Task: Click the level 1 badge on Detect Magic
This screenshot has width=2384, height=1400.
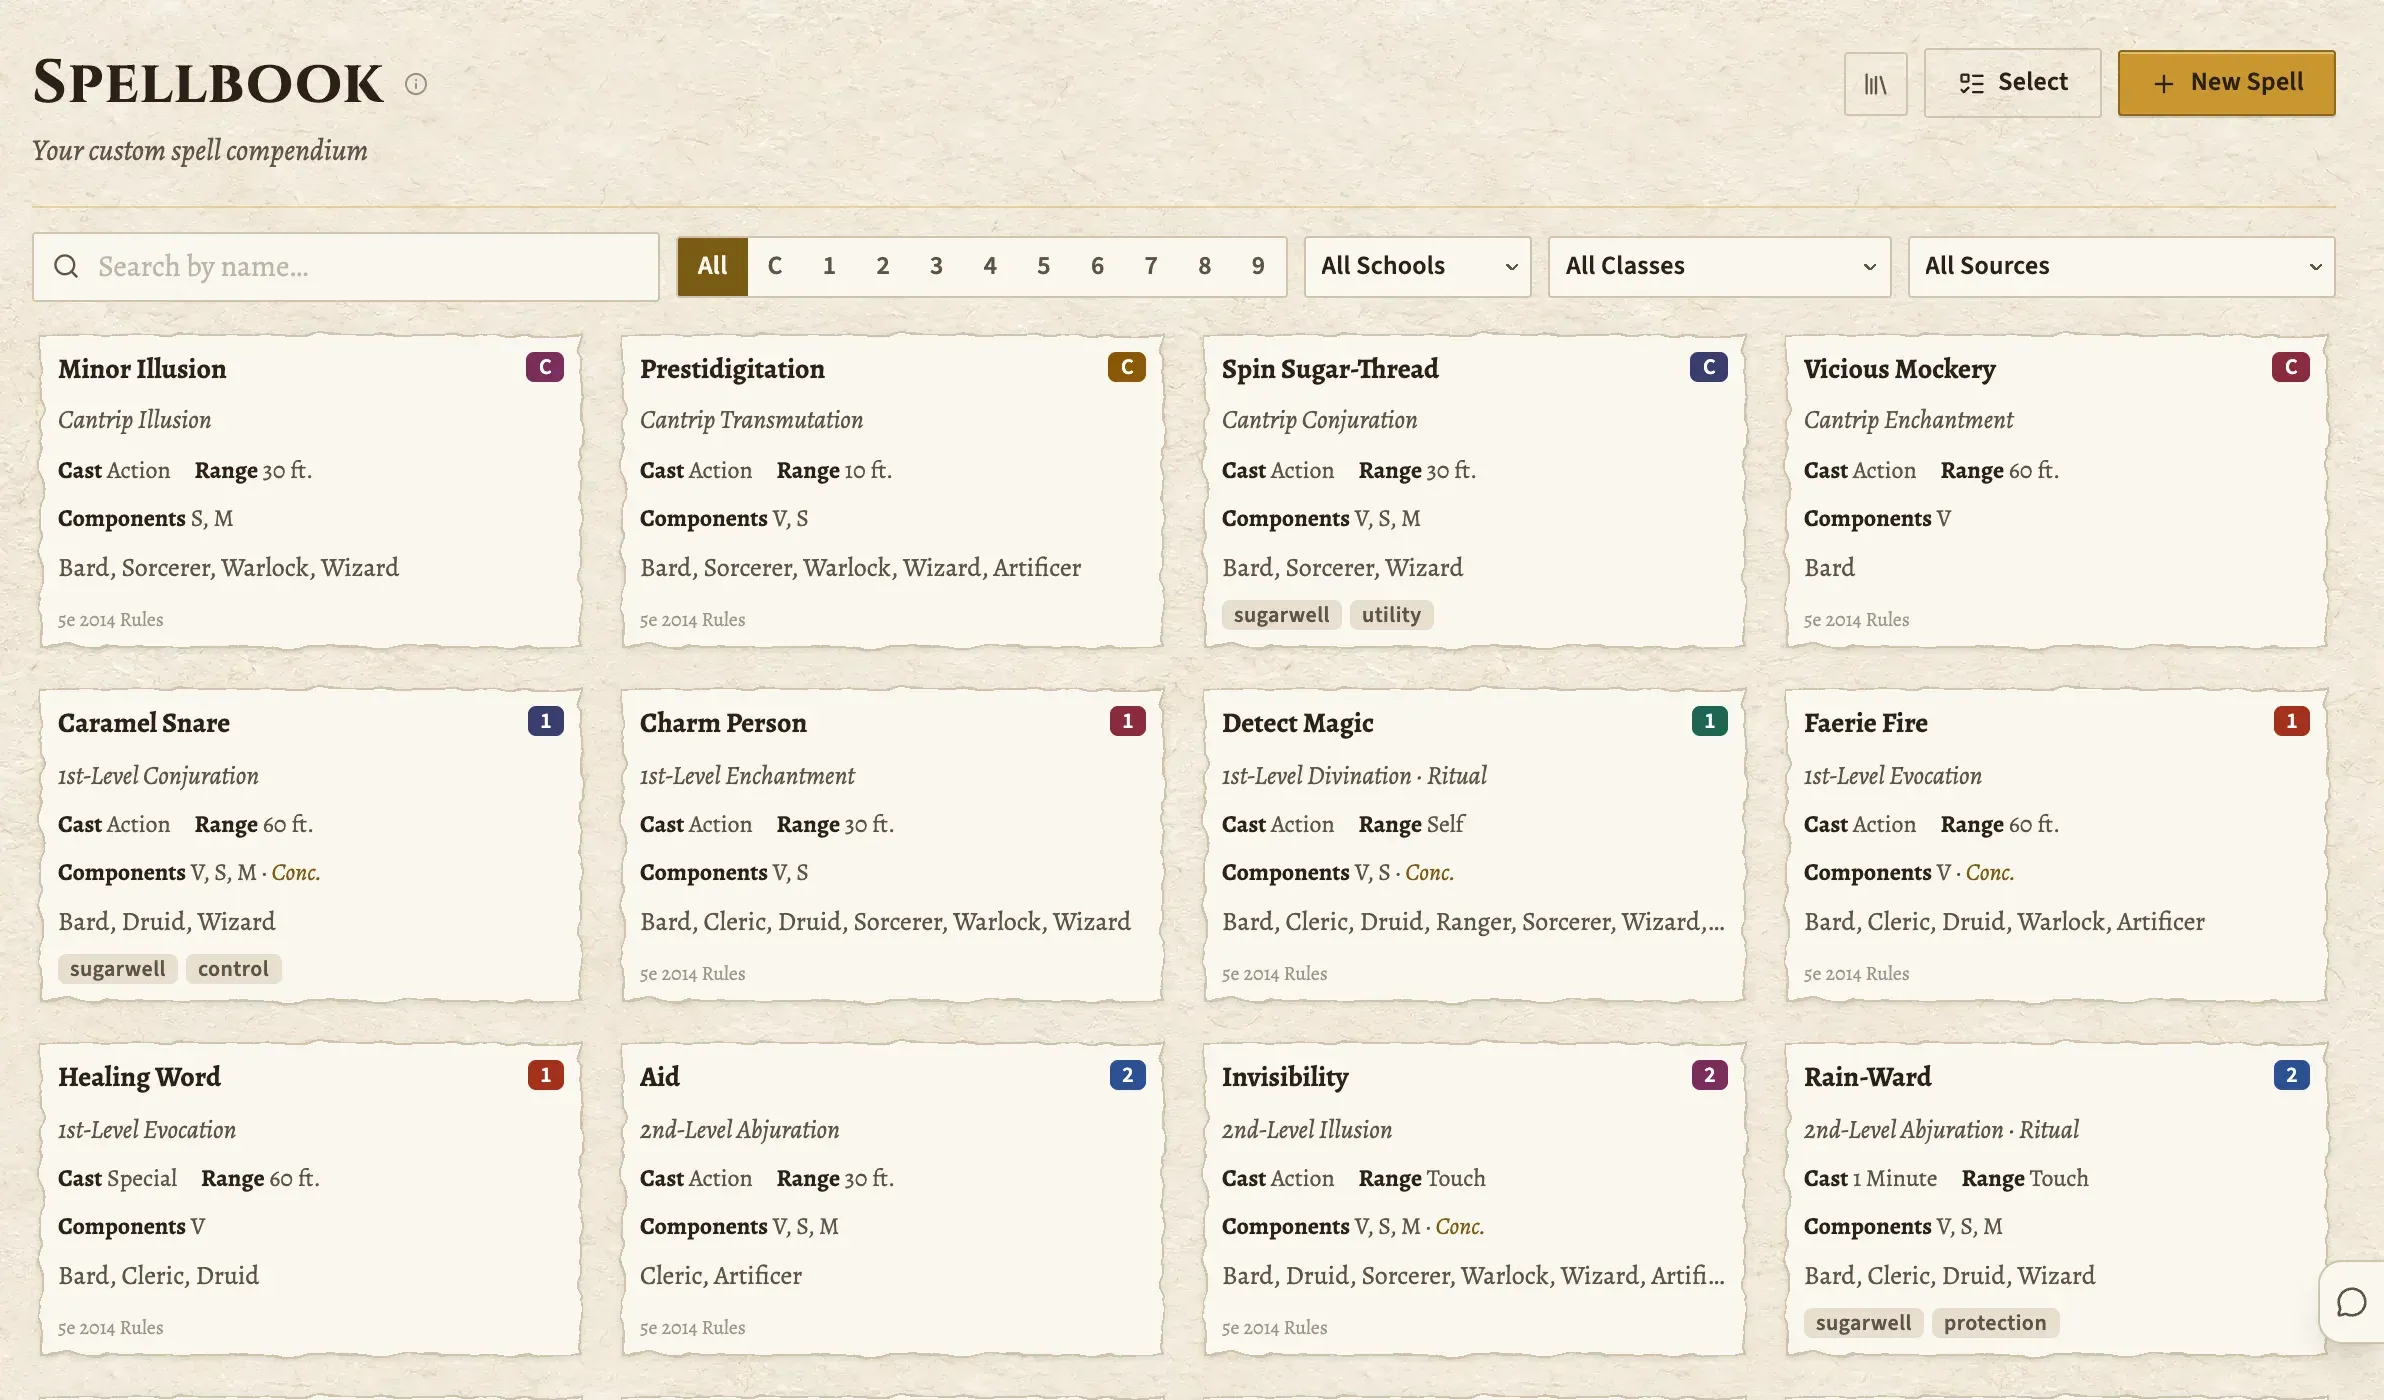Action: coord(1710,721)
